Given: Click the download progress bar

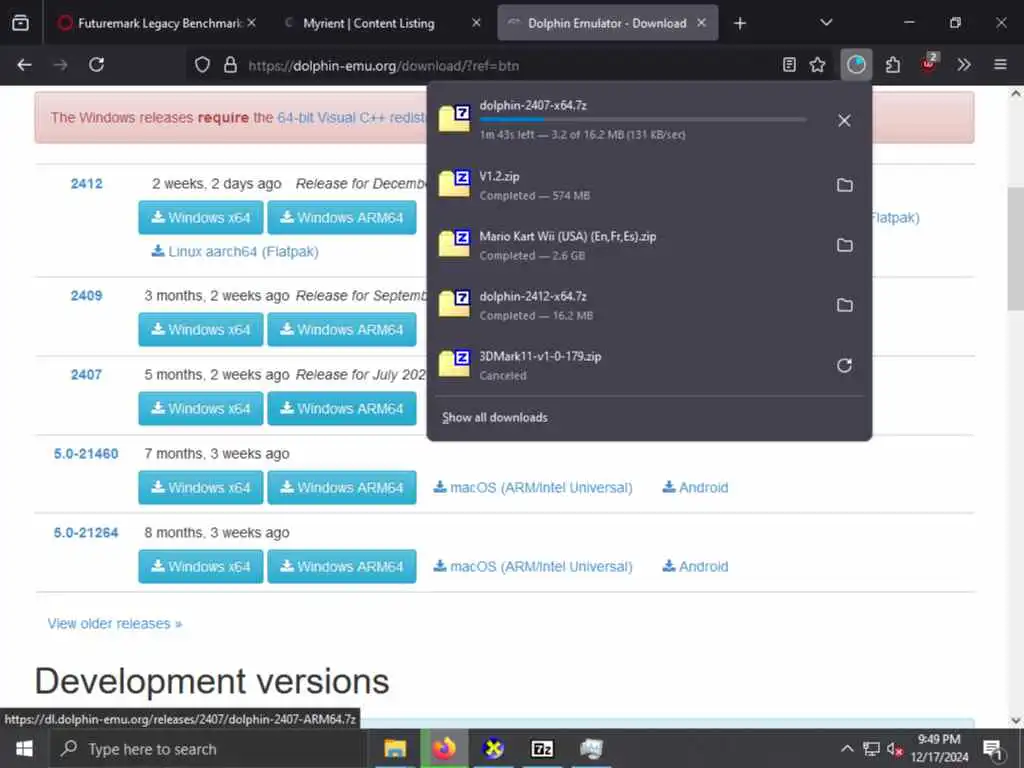Looking at the screenshot, I should coord(643,120).
